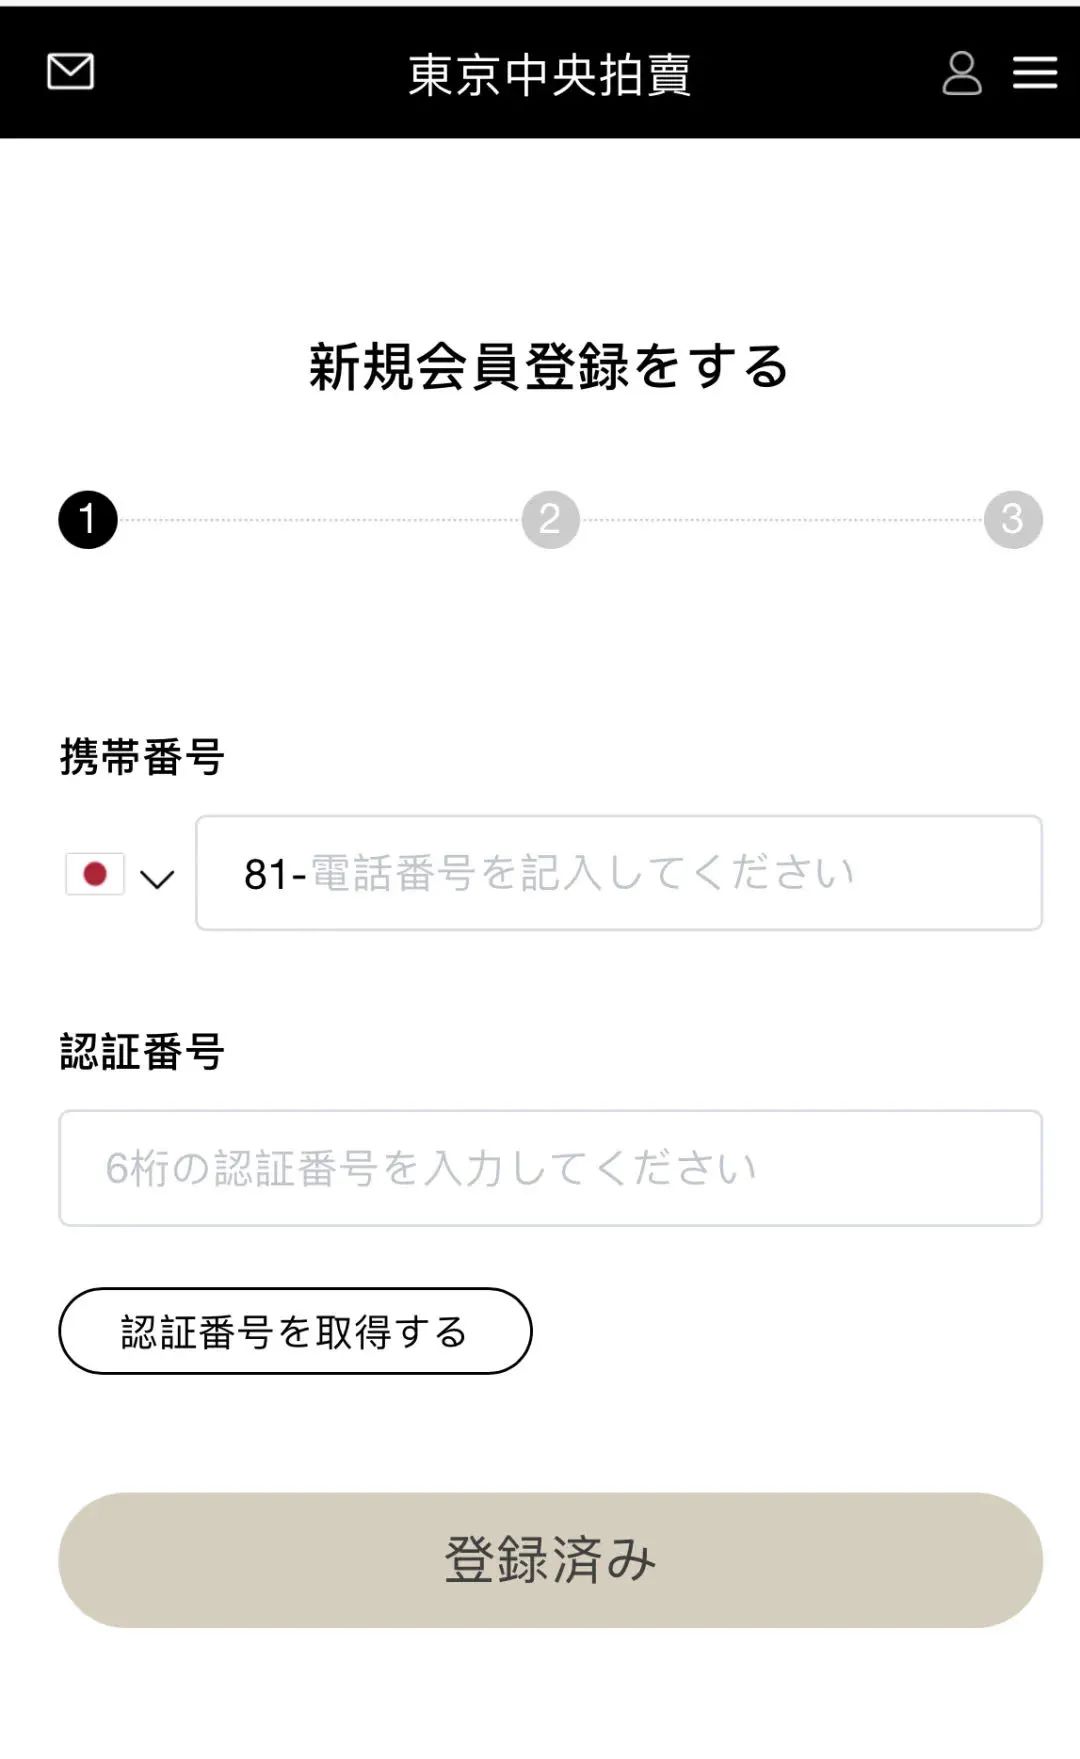The height and width of the screenshot is (1759, 1080).
Task: Focus the 6桁の認証番号 input field
Action: [x=550, y=1168]
